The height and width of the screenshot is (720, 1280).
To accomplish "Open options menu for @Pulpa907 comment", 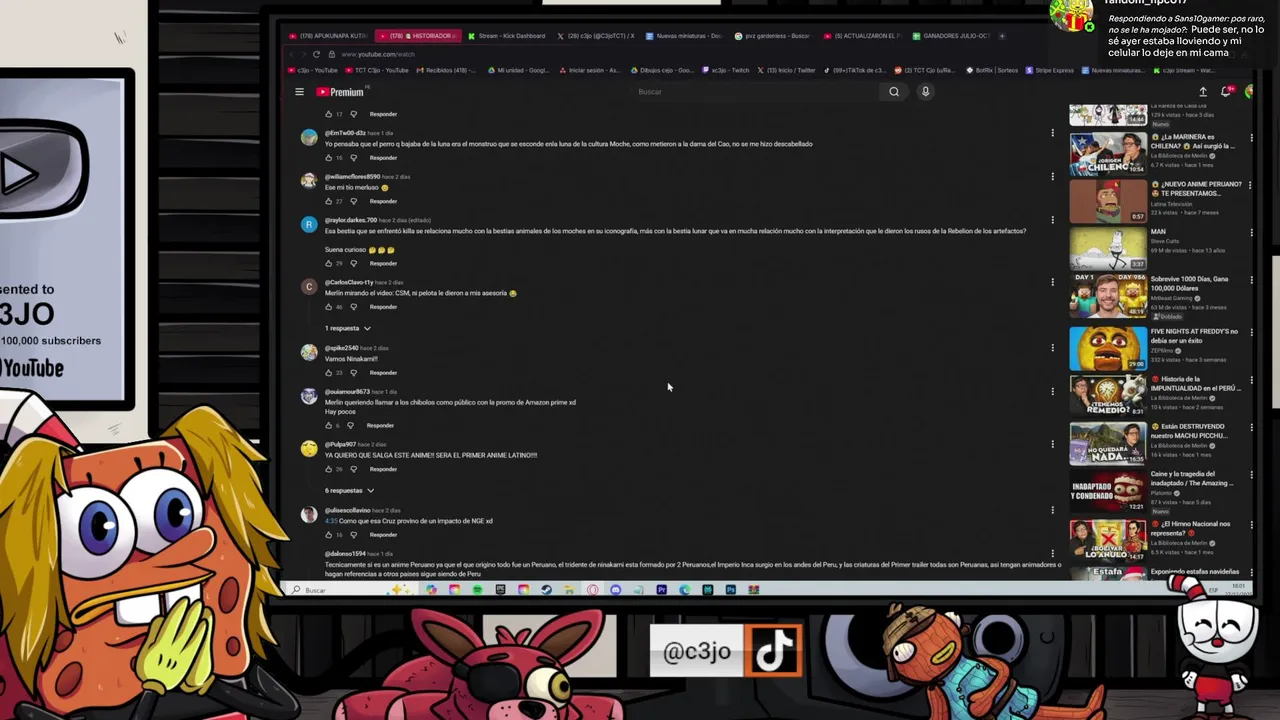I will point(1052,444).
